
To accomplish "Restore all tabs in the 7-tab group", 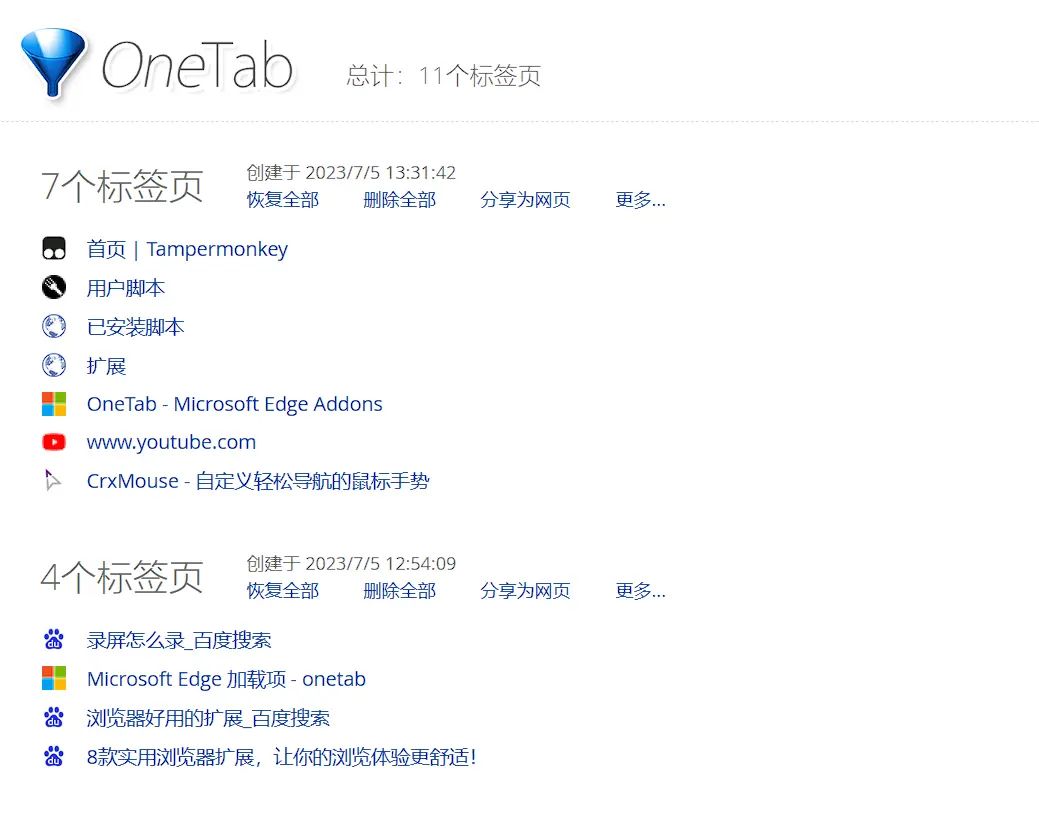I will point(283,200).
